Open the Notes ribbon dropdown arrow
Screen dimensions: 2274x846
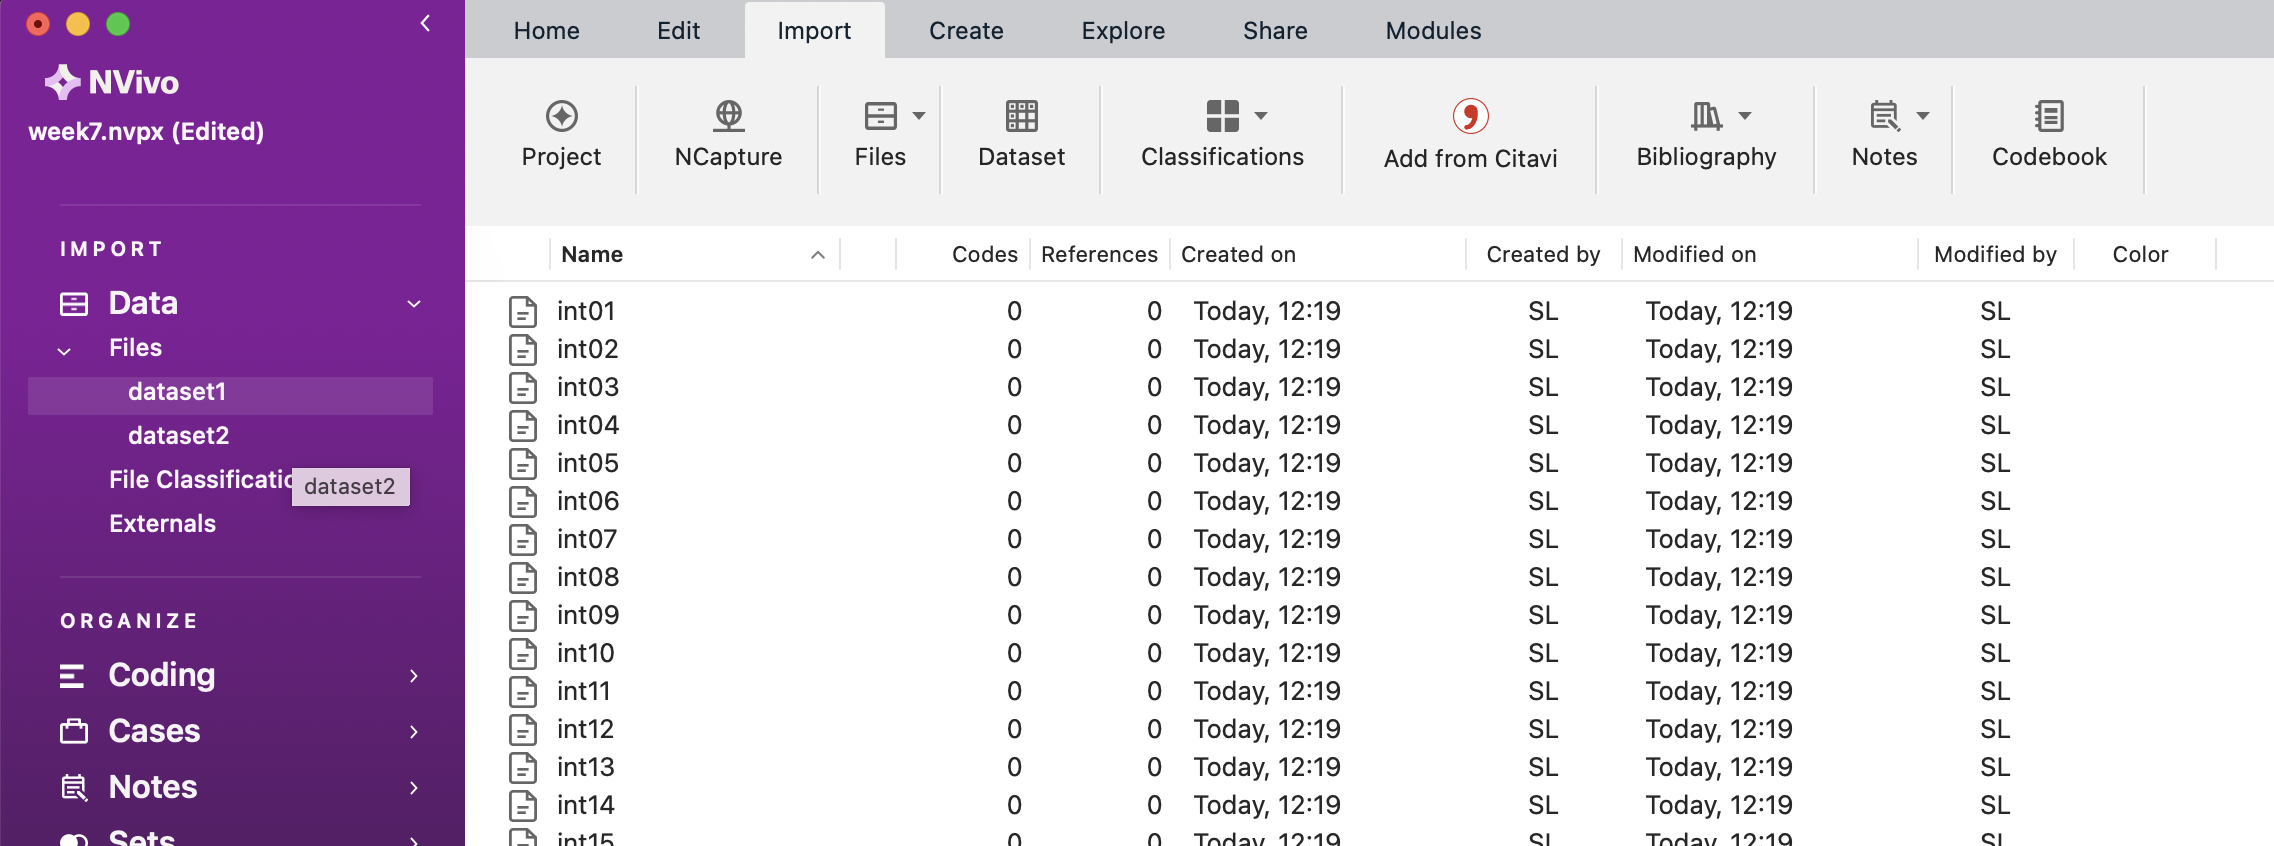point(1923,116)
